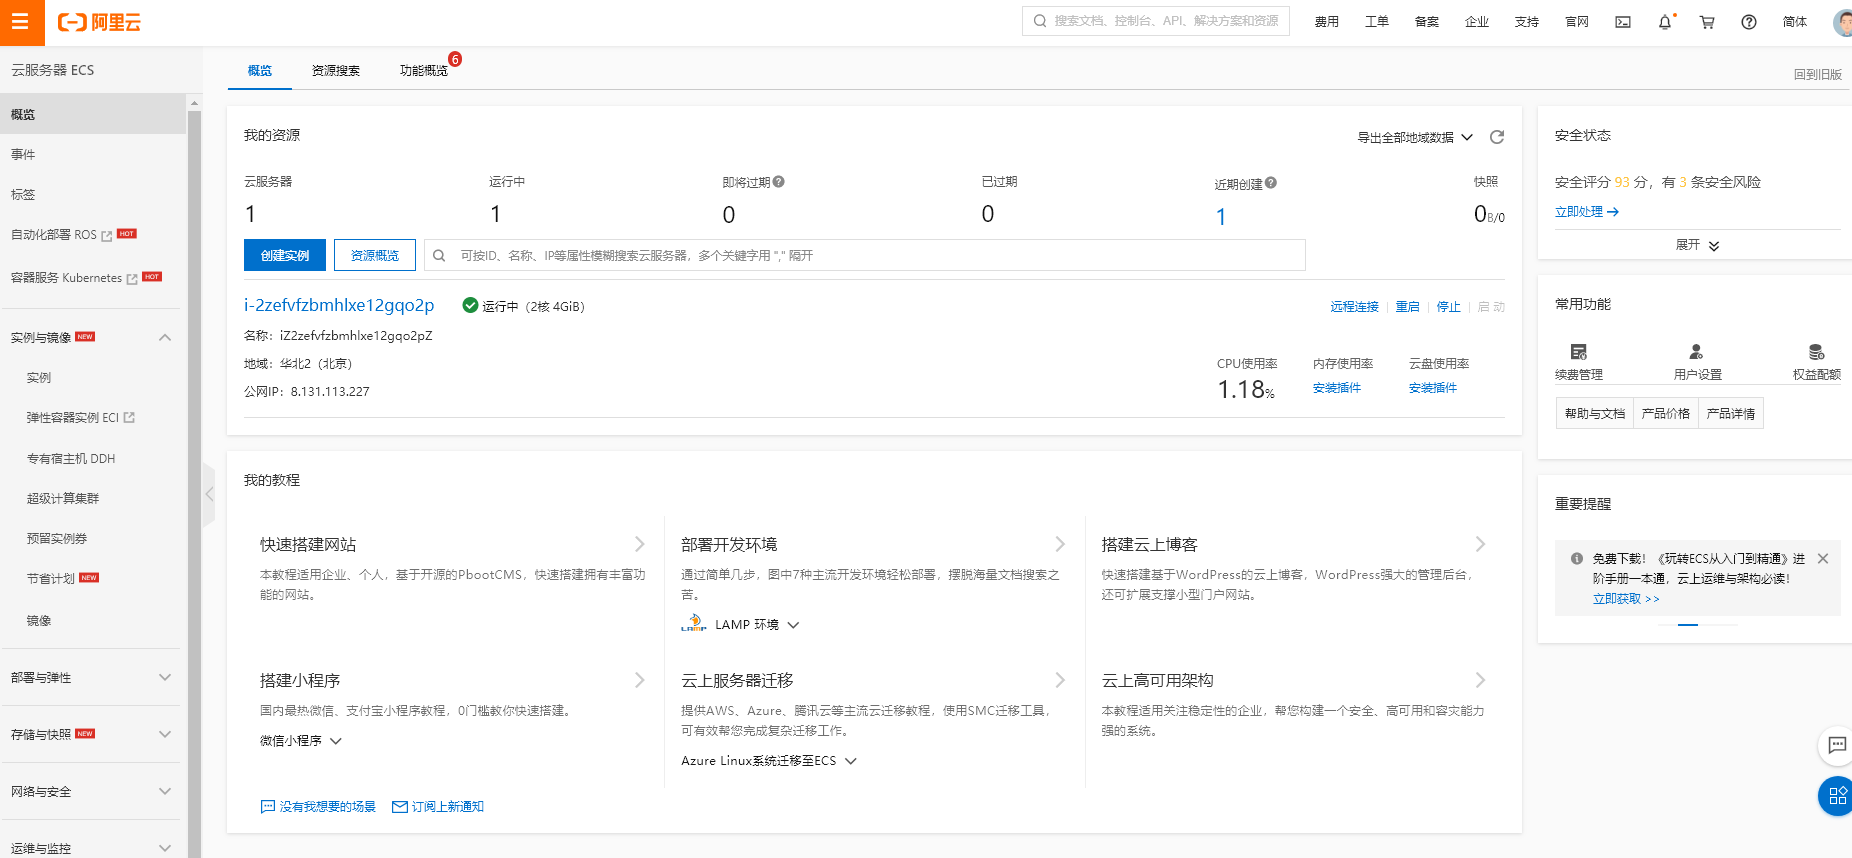Click 立即处理 security link
This screenshot has height=858, width=1852.
tap(1586, 212)
